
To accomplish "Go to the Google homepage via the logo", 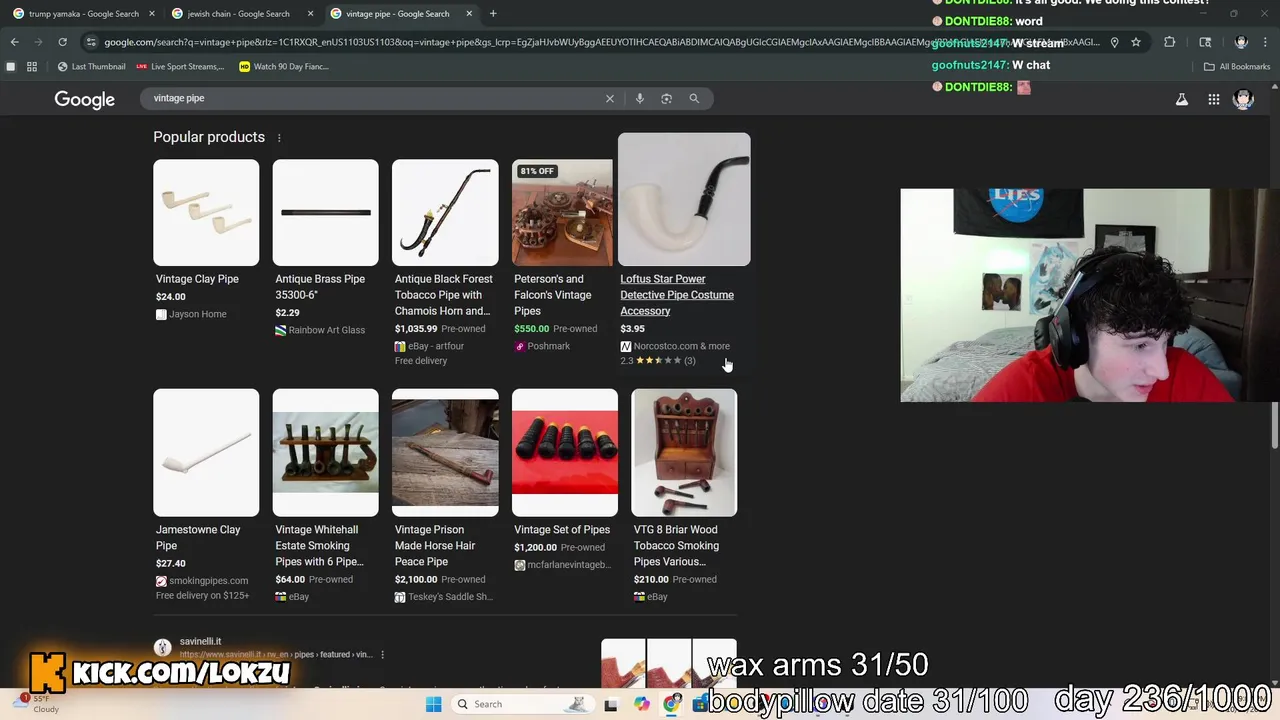I will tap(84, 99).
